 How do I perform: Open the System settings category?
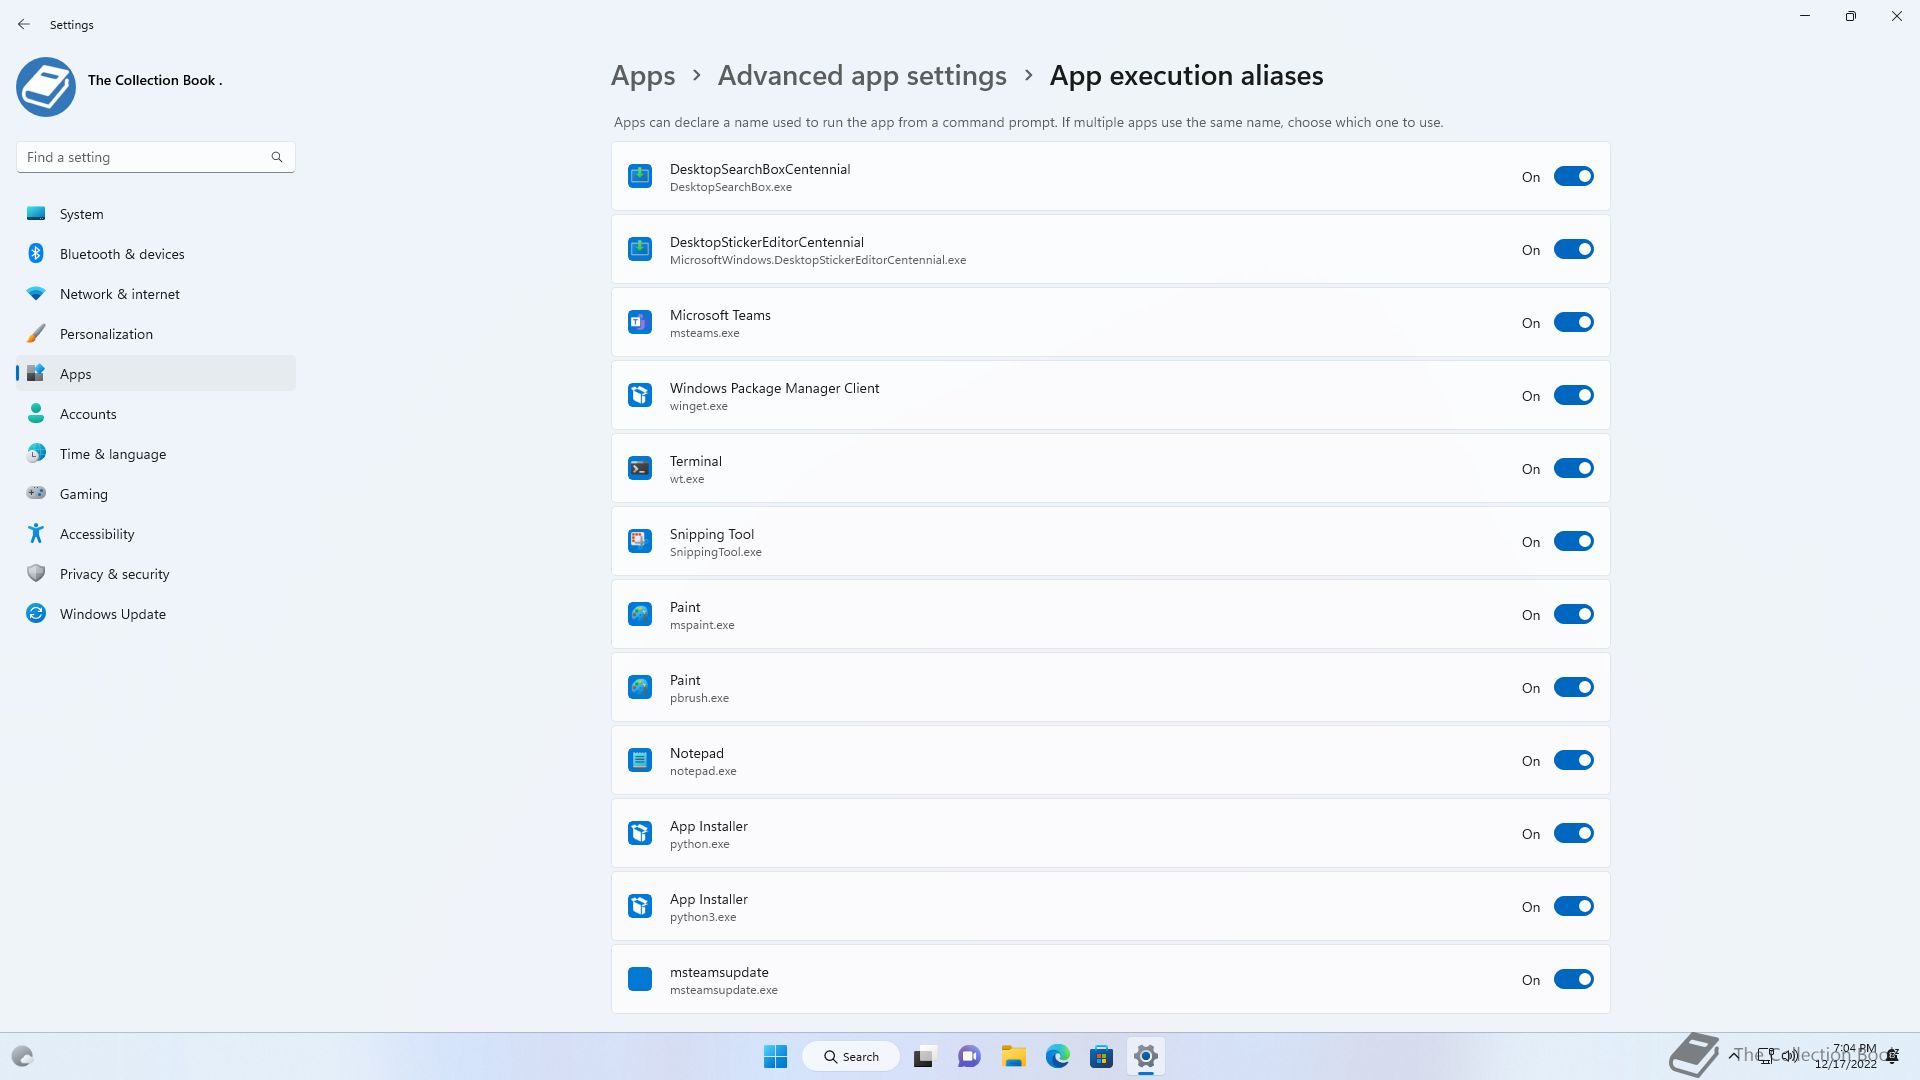[x=156, y=214]
